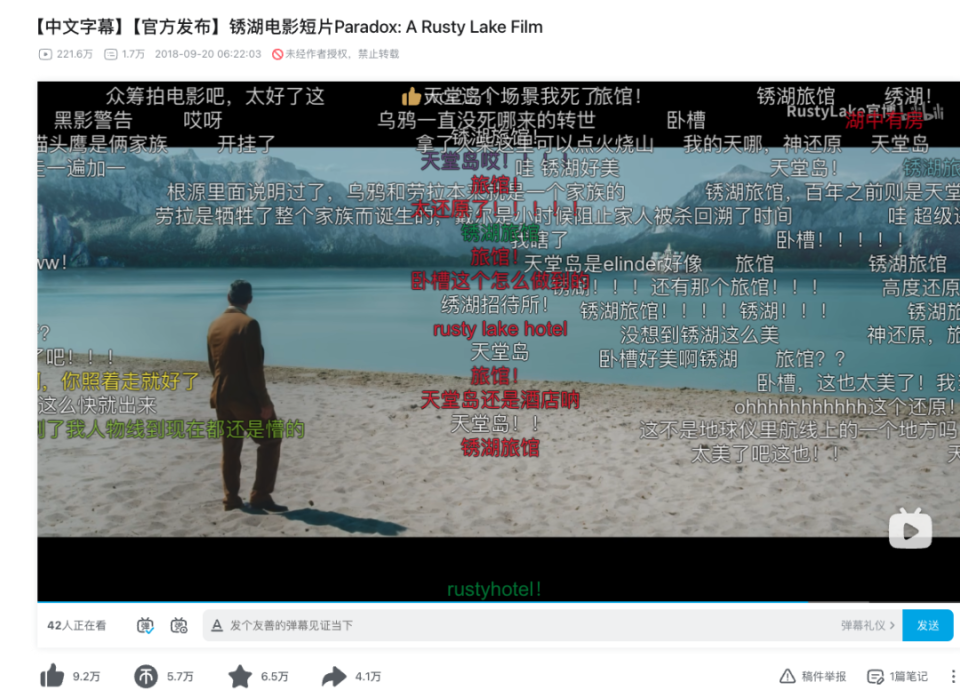Report the video via 稿件举报
Image resolution: width=960 pixels, height=698 pixels.
[812, 676]
